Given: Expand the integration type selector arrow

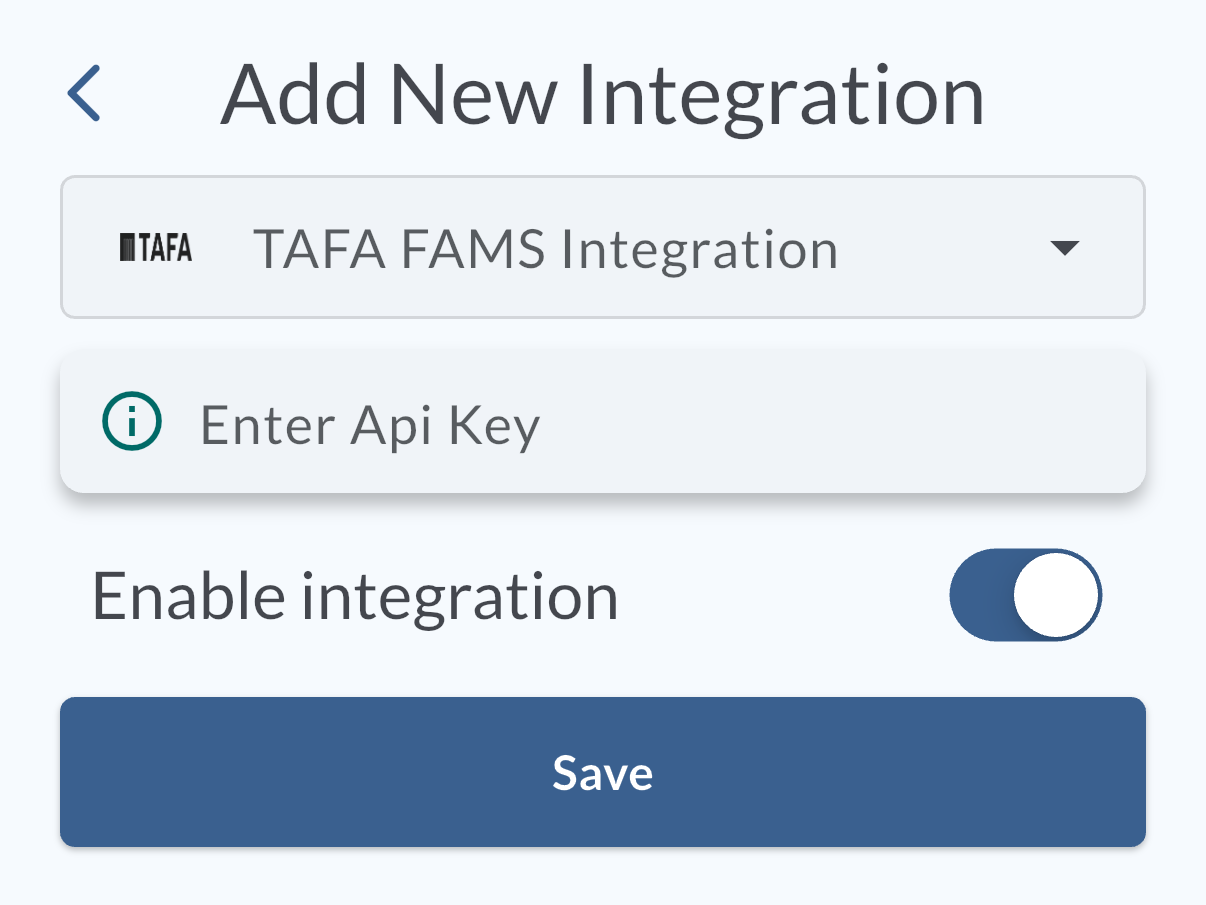Looking at the screenshot, I should point(1065,248).
